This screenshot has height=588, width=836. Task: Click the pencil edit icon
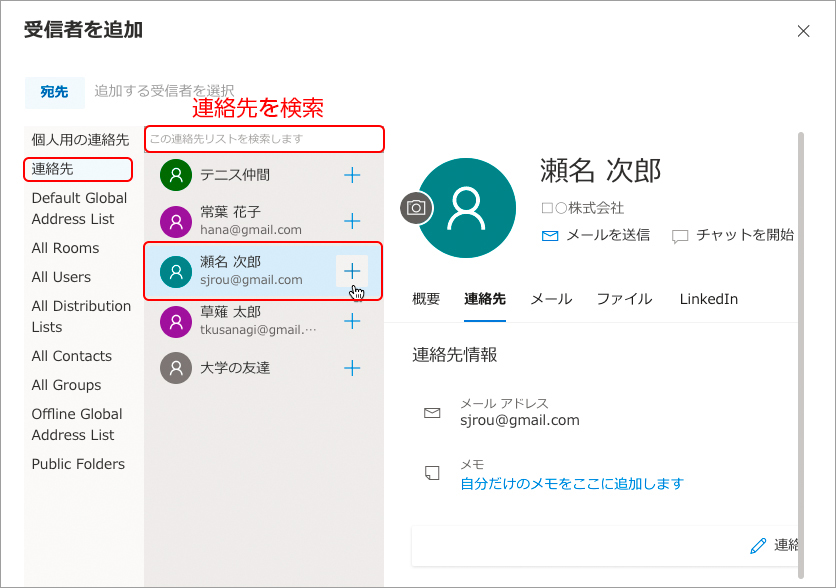click(x=758, y=546)
